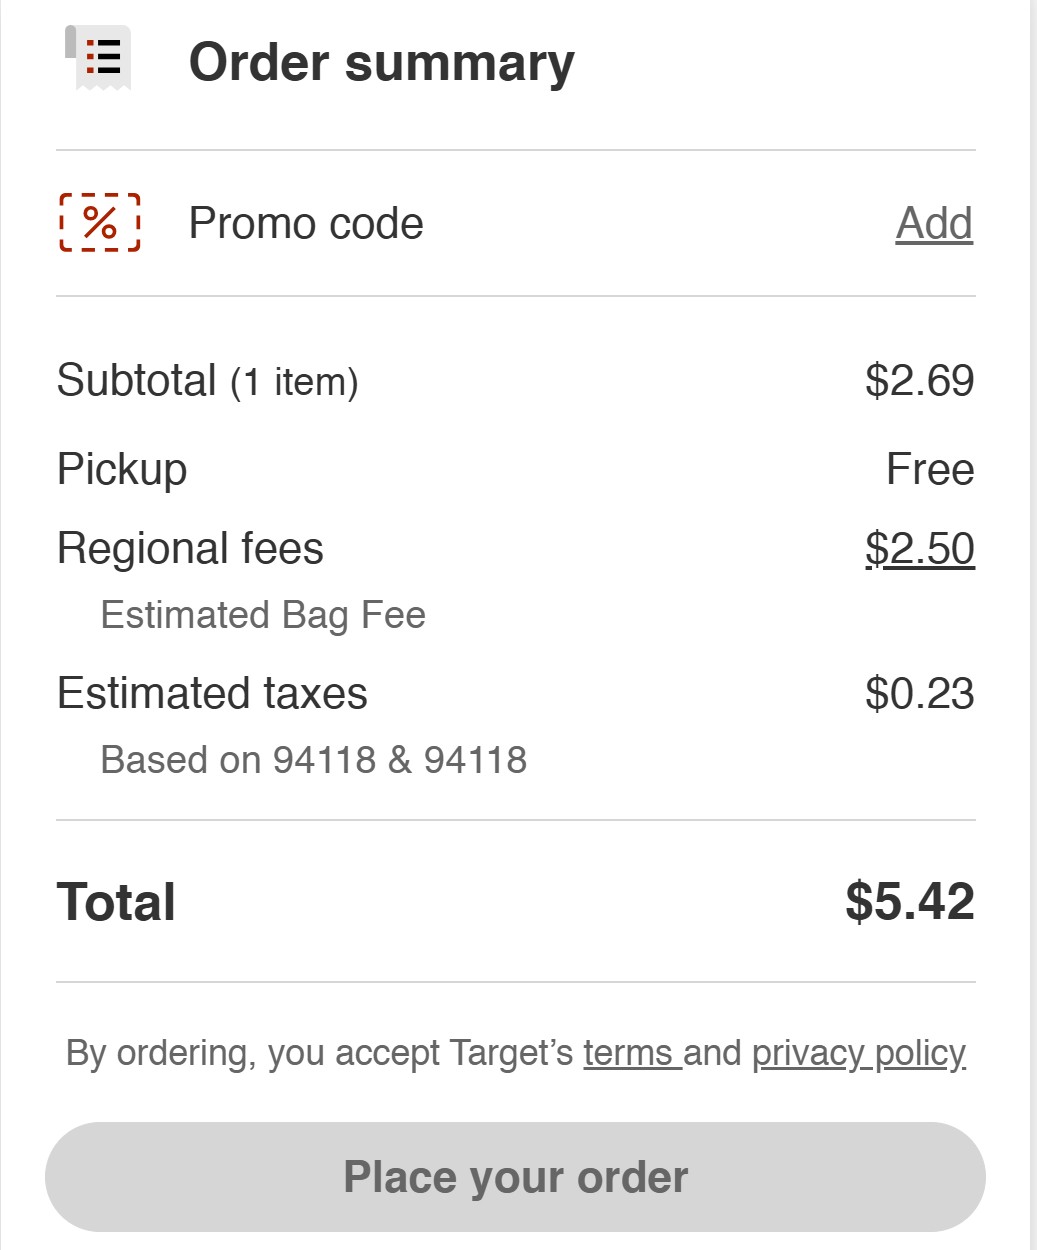The image size is (1037, 1250).
Task: Open the $2.50 regional fees details
Action: click(x=919, y=548)
